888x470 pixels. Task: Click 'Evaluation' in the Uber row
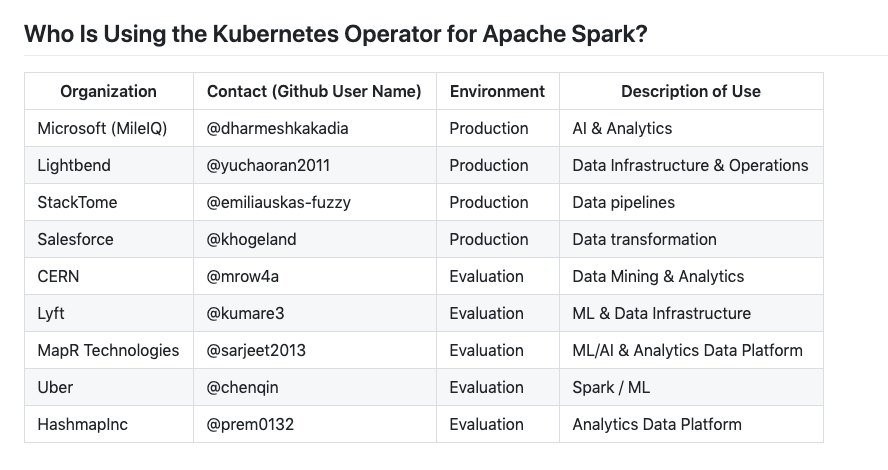(486, 387)
